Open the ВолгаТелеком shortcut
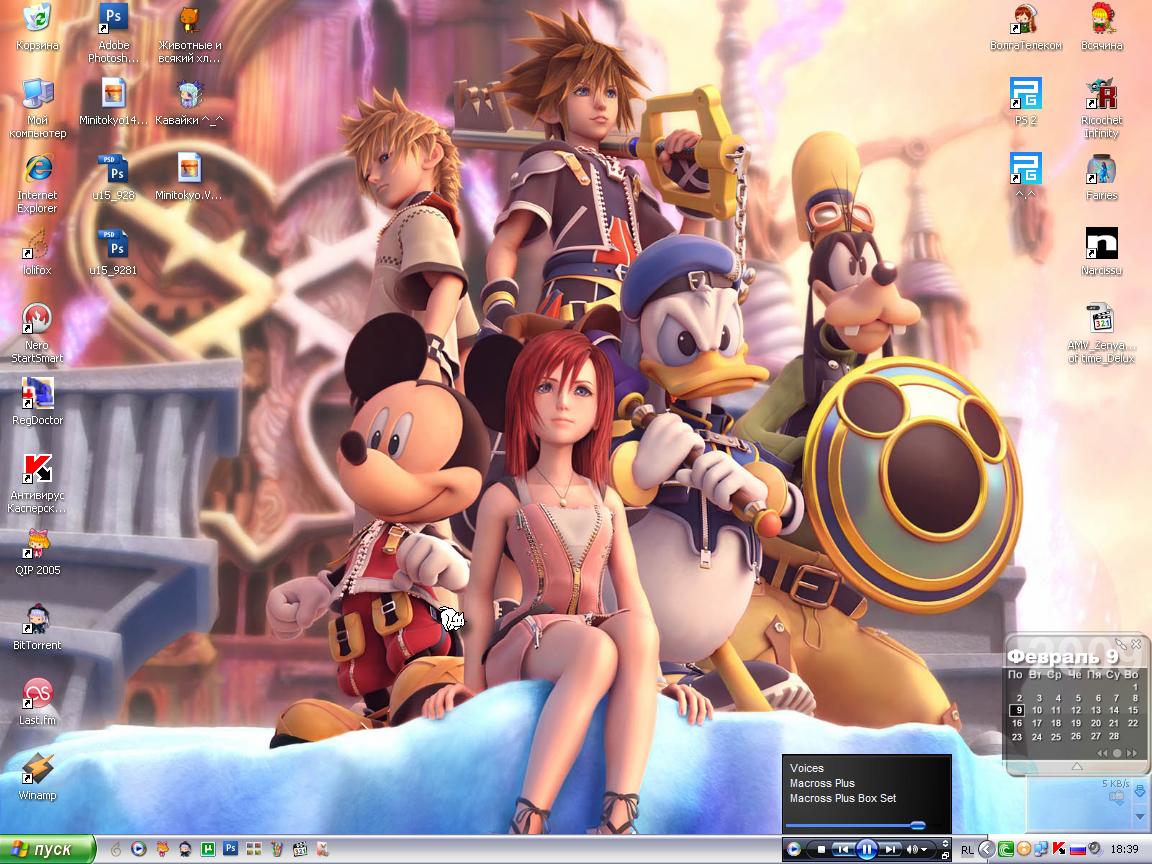The image size is (1152, 864). click(x=1026, y=28)
